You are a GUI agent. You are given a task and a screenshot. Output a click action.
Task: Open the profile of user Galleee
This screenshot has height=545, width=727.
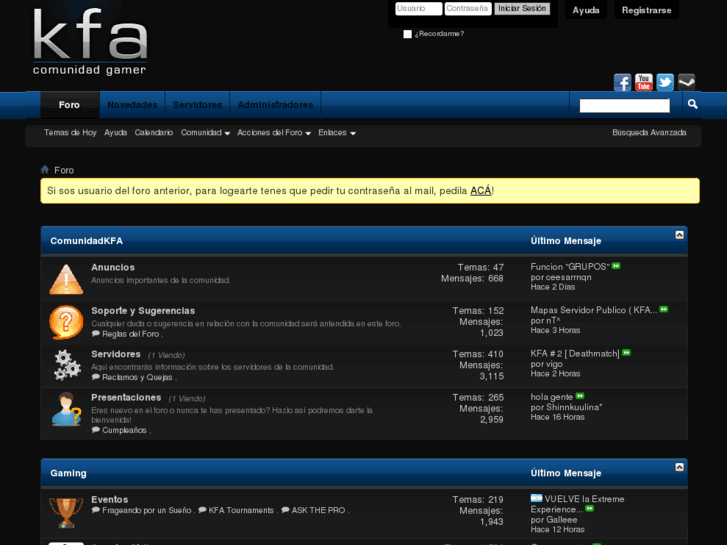tap(561, 520)
